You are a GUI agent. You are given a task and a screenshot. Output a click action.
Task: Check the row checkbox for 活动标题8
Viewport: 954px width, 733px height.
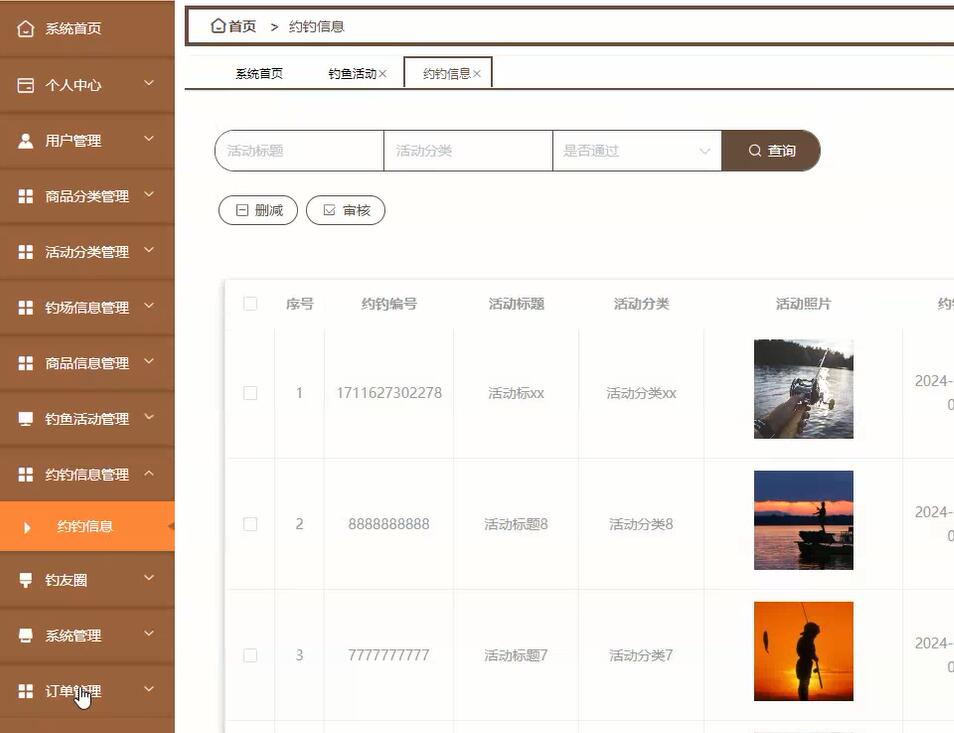[250, 523]
